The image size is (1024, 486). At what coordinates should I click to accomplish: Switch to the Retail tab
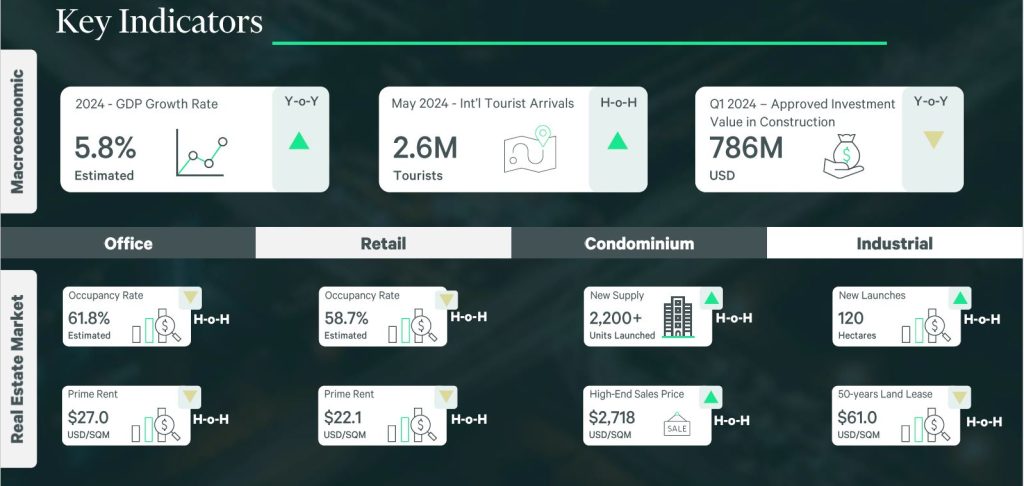pyautogui.click(x=383, y=243)
